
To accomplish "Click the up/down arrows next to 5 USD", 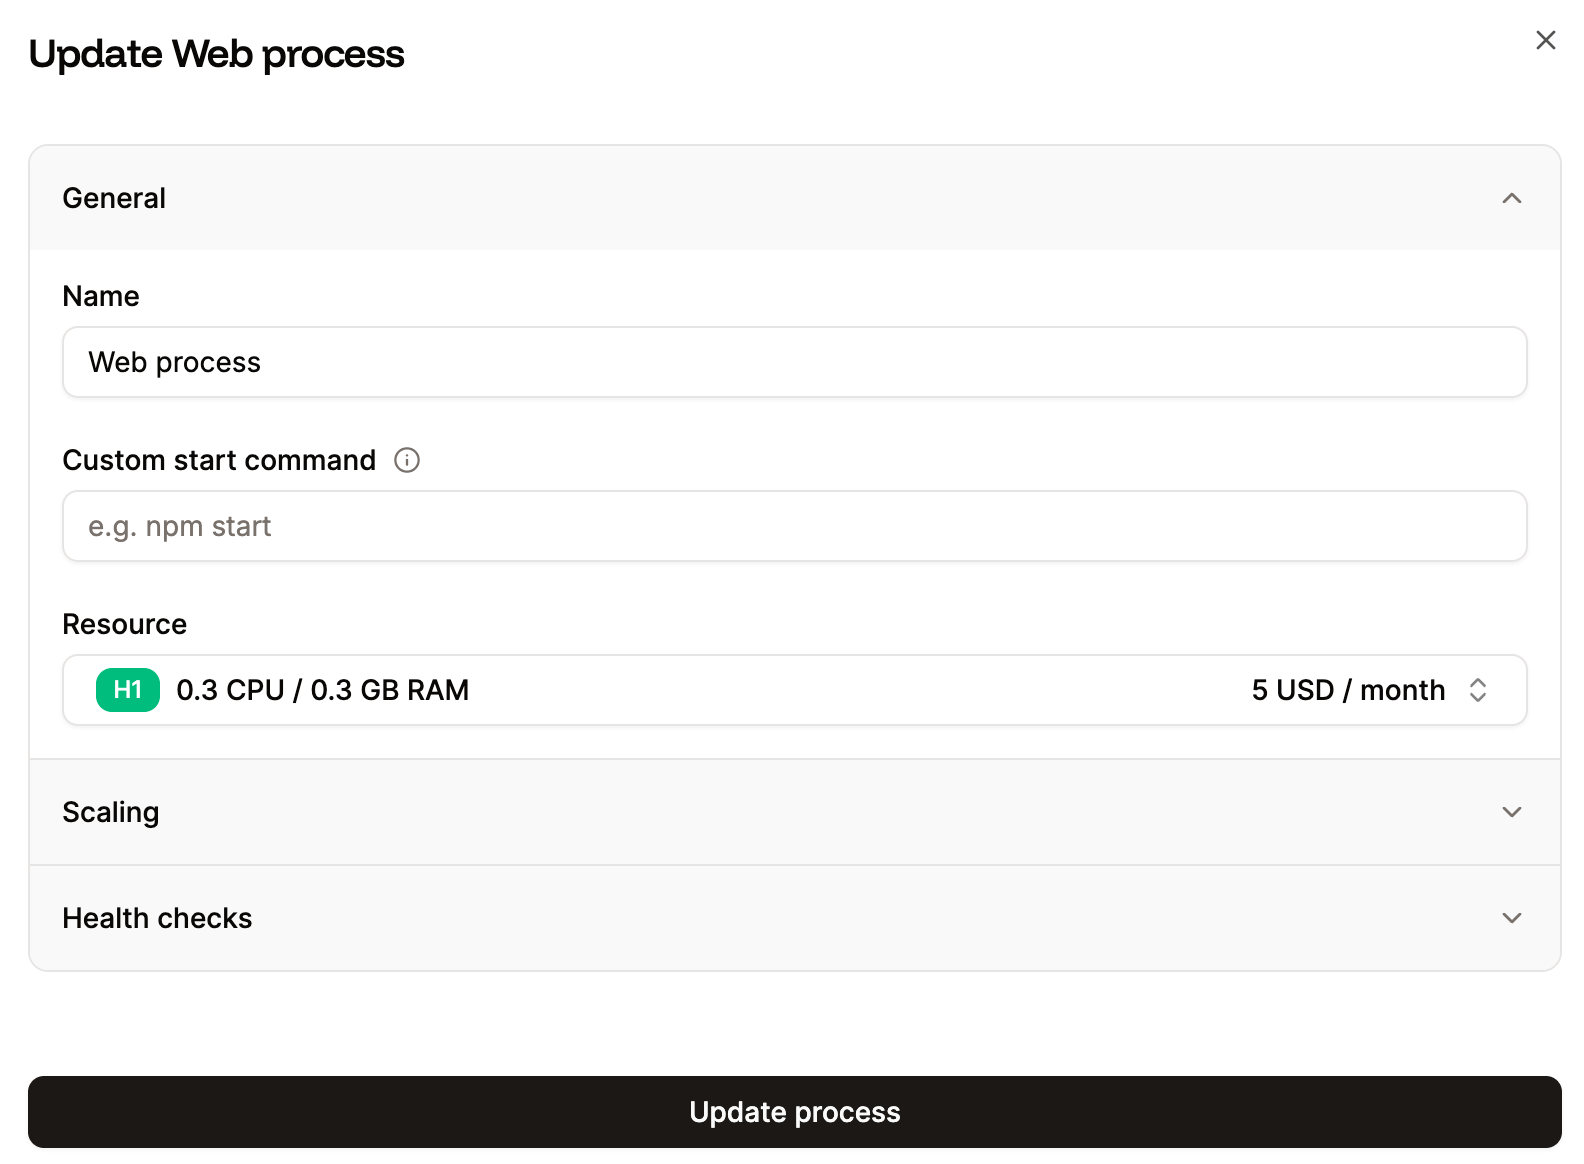I will pyautogui.click(x=1479, y=690).
